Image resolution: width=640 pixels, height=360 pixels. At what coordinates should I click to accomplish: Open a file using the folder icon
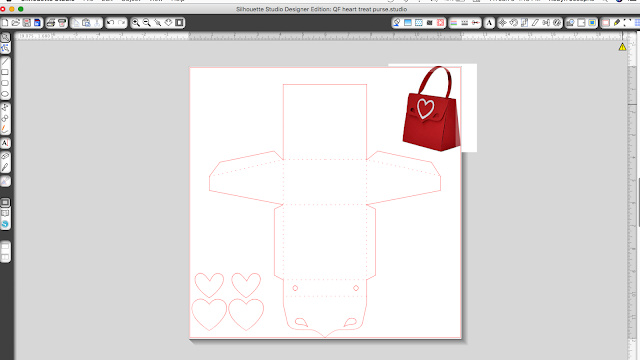(x=16, y=23)
